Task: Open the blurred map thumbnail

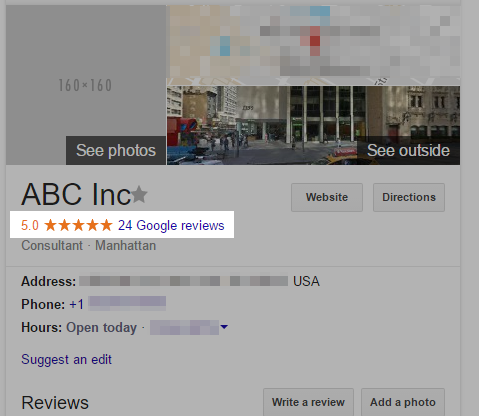Action: pos(313,44)
